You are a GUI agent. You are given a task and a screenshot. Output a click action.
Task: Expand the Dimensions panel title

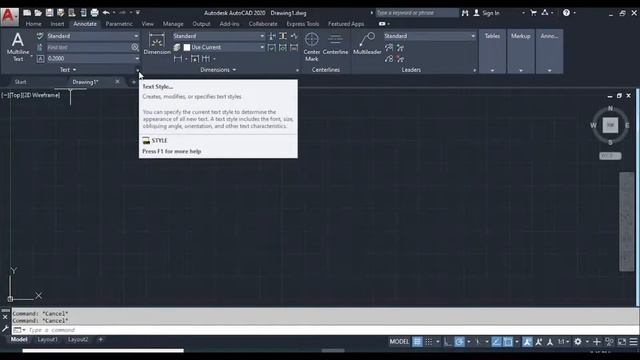[218, 70]
